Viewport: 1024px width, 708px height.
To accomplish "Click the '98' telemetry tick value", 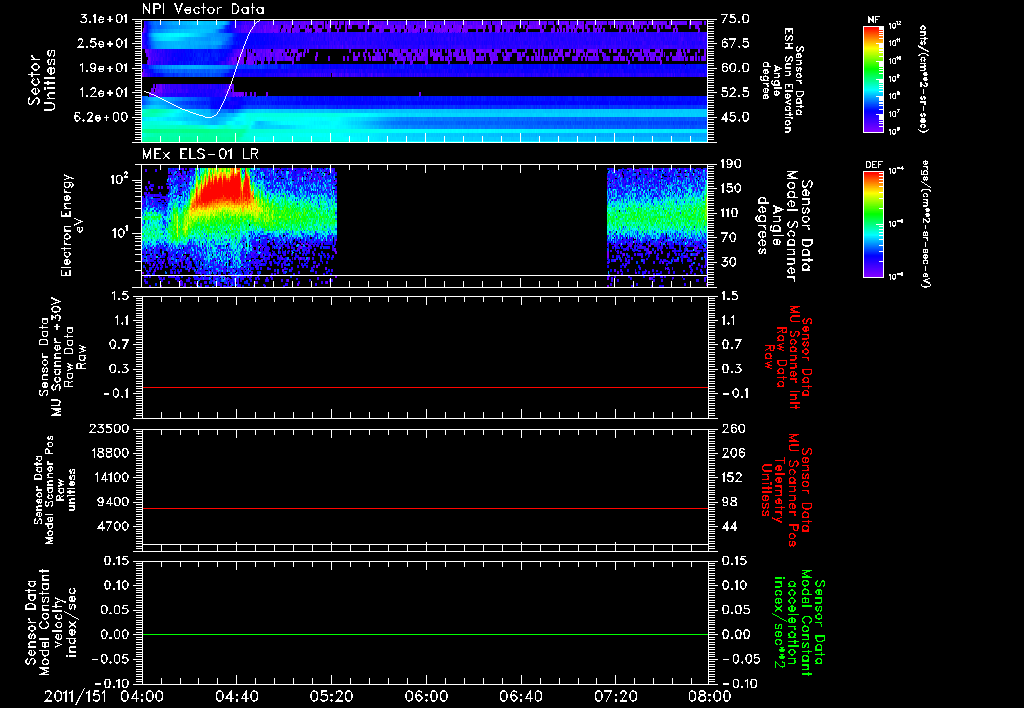I will tap(729, 502).
